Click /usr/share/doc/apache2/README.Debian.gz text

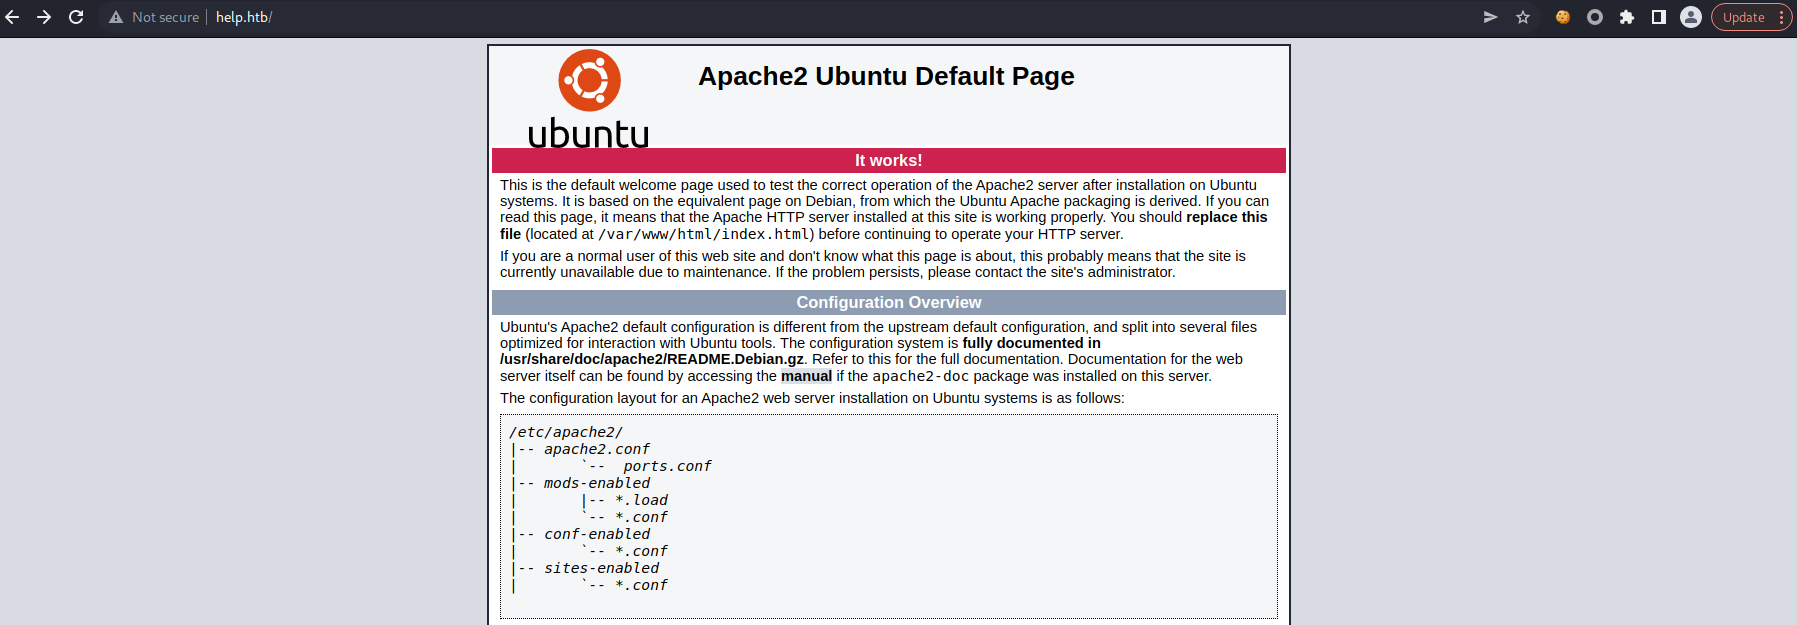click(x=652, y=359)
